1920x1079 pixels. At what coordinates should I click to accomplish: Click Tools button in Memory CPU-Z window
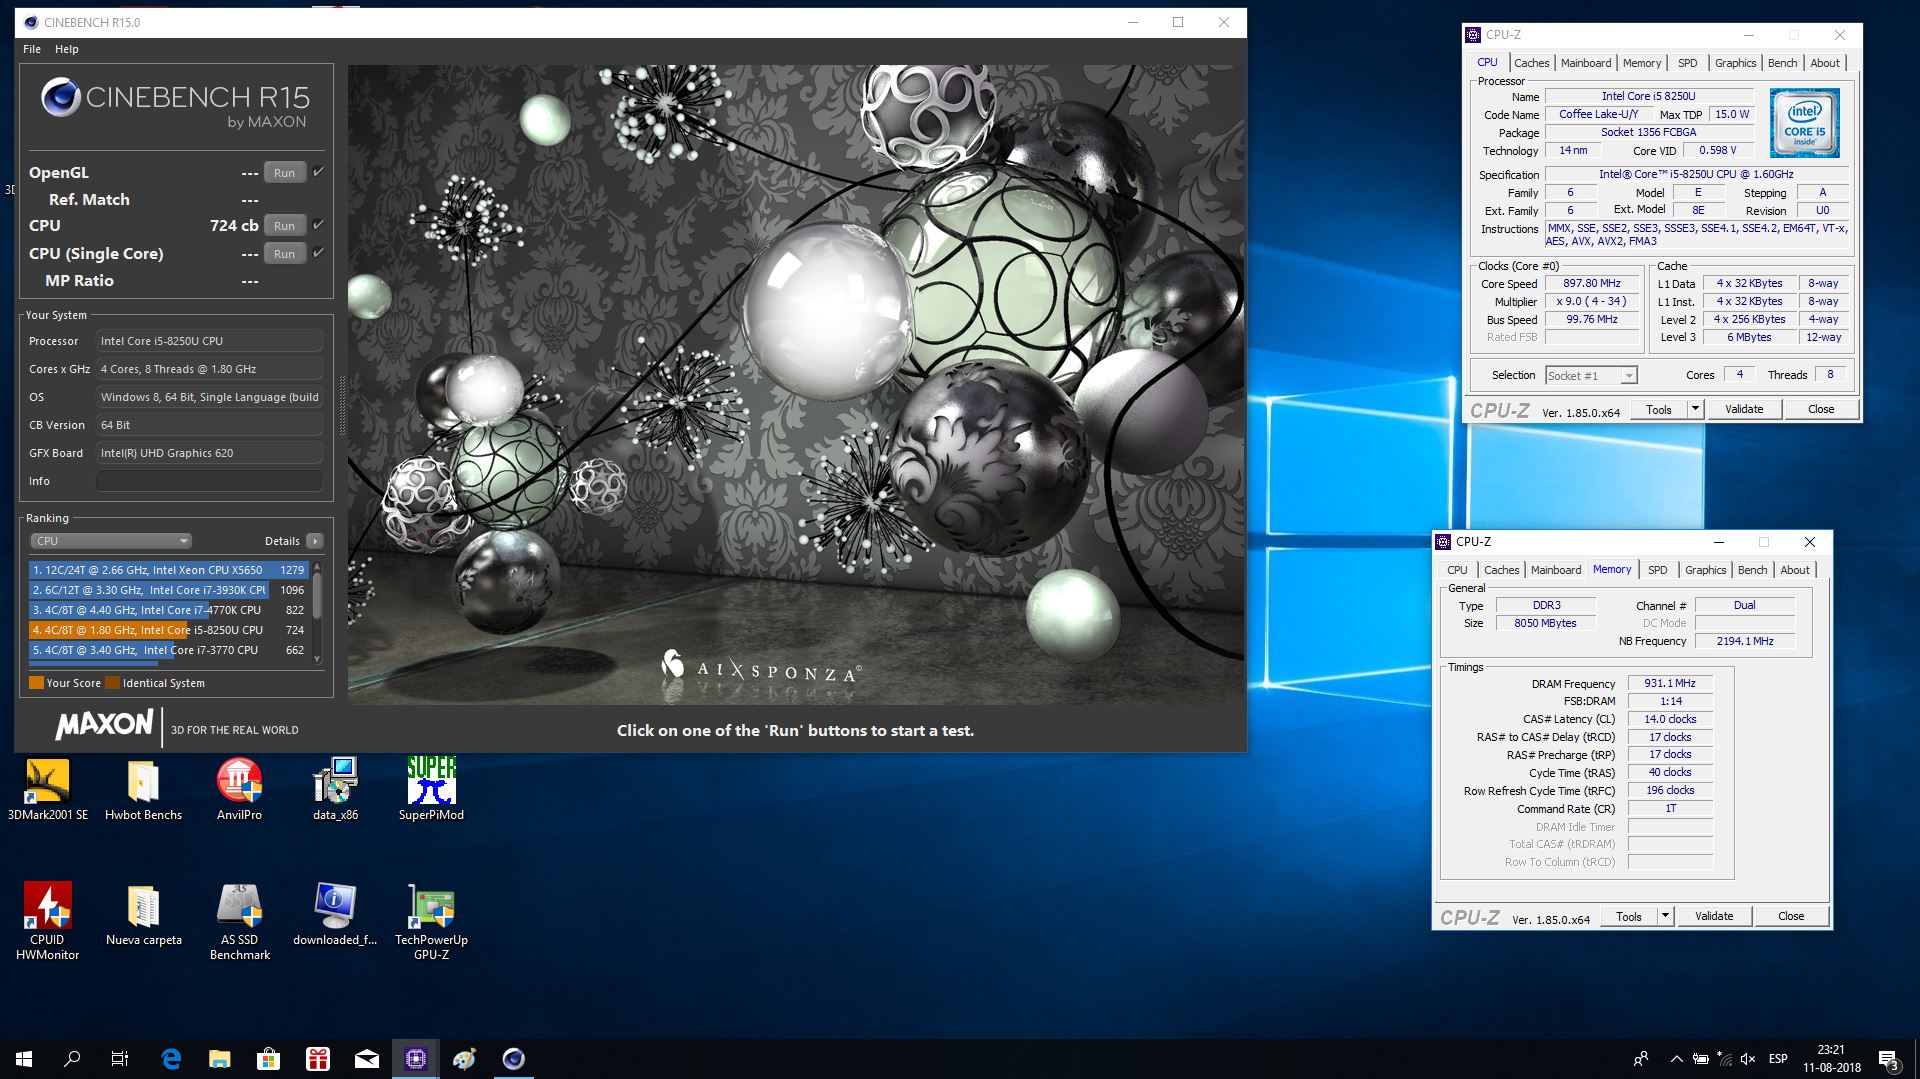1629,916
